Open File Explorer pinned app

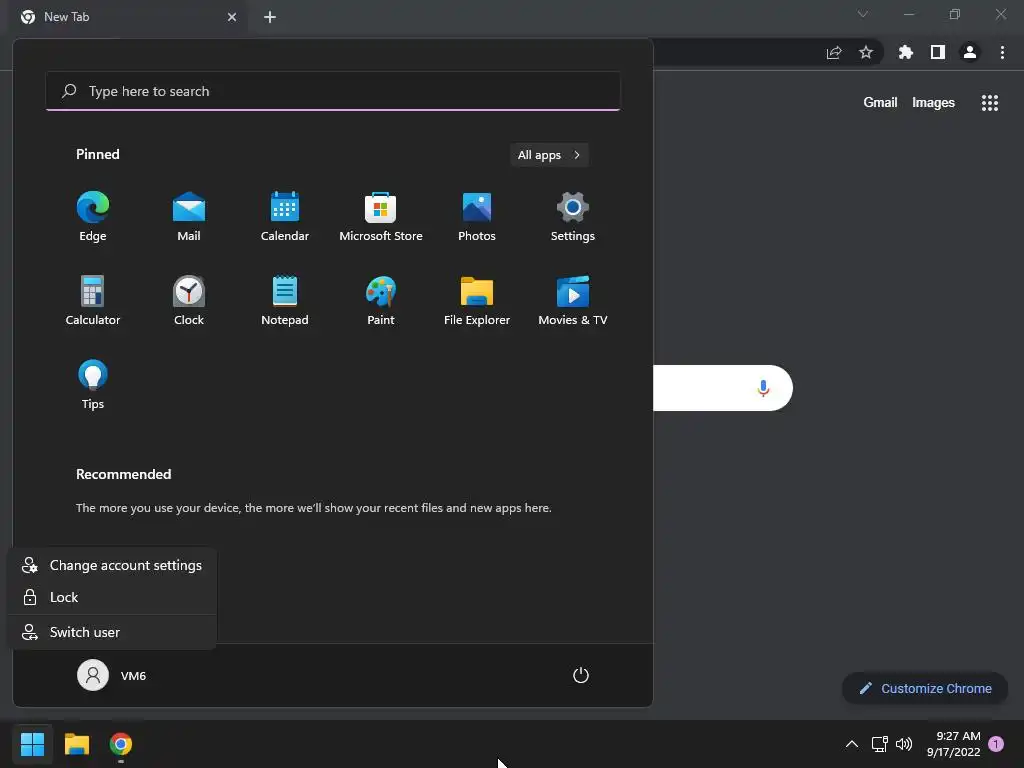(477, 300)
